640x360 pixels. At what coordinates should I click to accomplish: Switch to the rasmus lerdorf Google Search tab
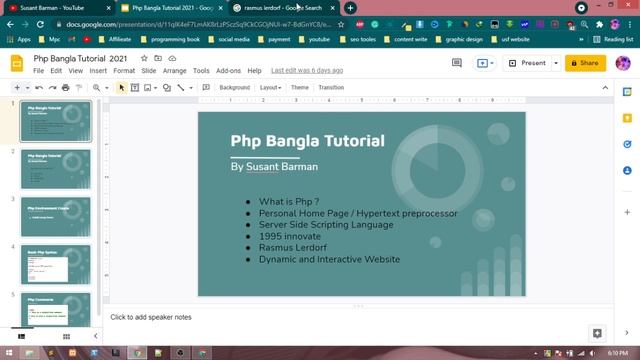coord(283,8)
